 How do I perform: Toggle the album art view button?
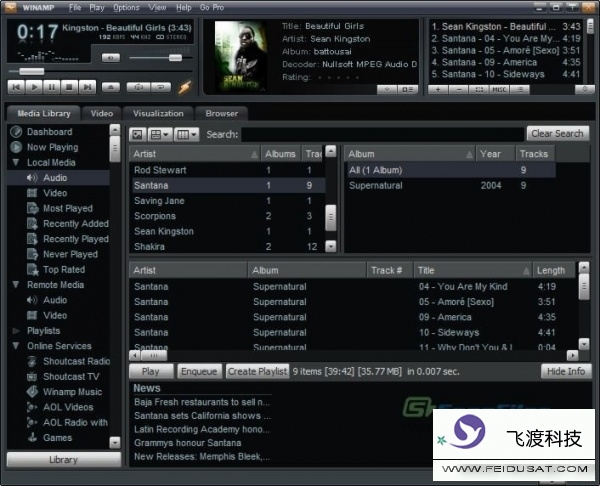[x=137, y=134]
